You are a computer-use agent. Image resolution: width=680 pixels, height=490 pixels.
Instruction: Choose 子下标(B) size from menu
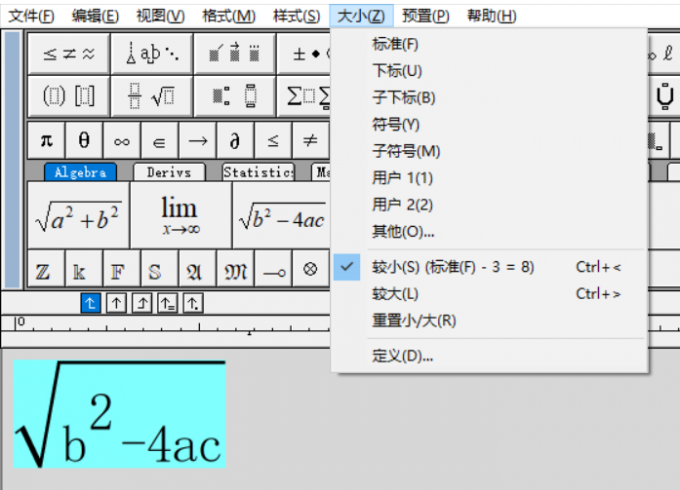[489, 98]
